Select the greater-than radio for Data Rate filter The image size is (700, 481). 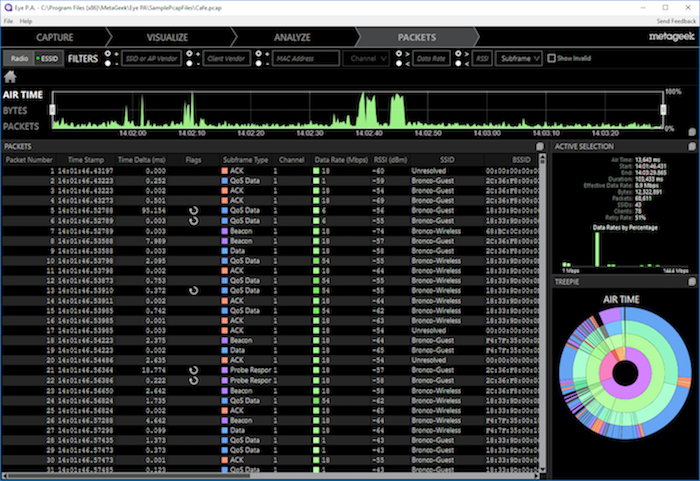point(399,54)
